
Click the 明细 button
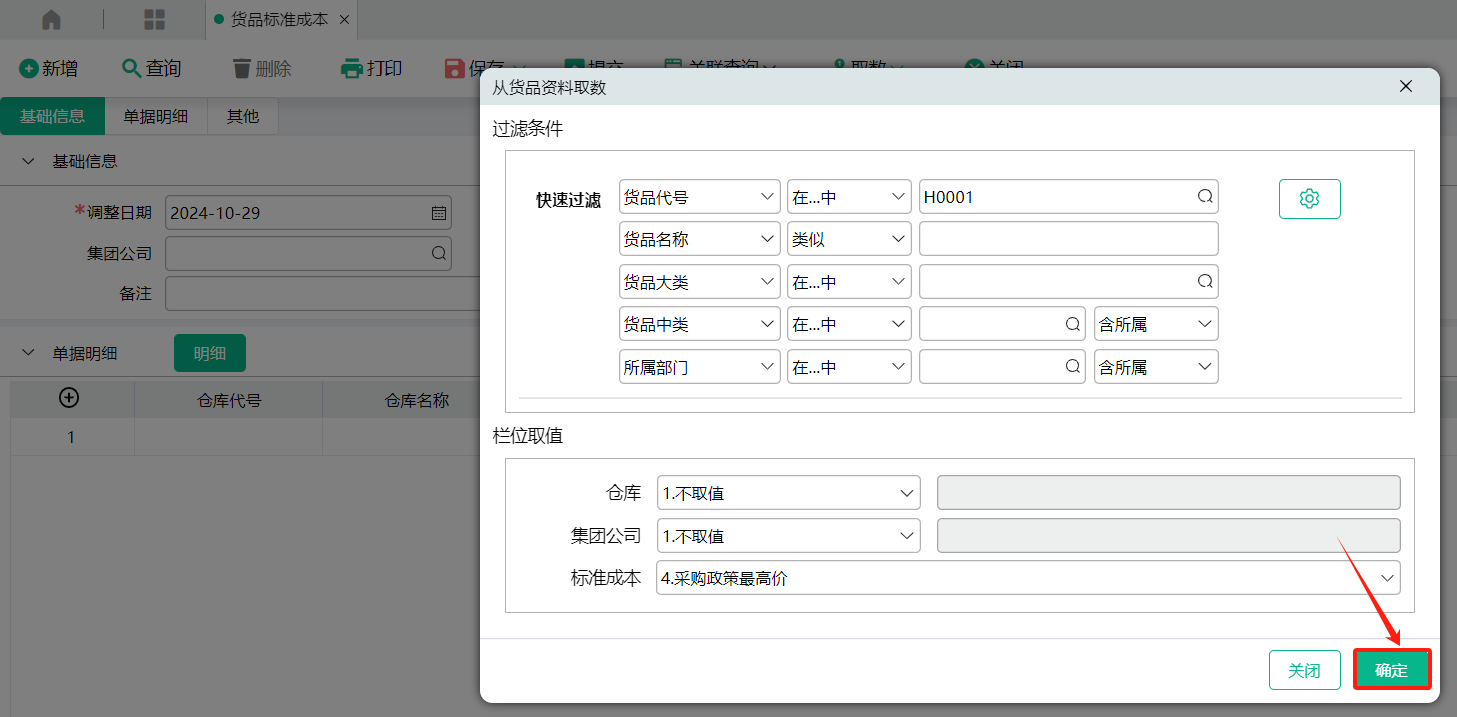coord(210,353)
